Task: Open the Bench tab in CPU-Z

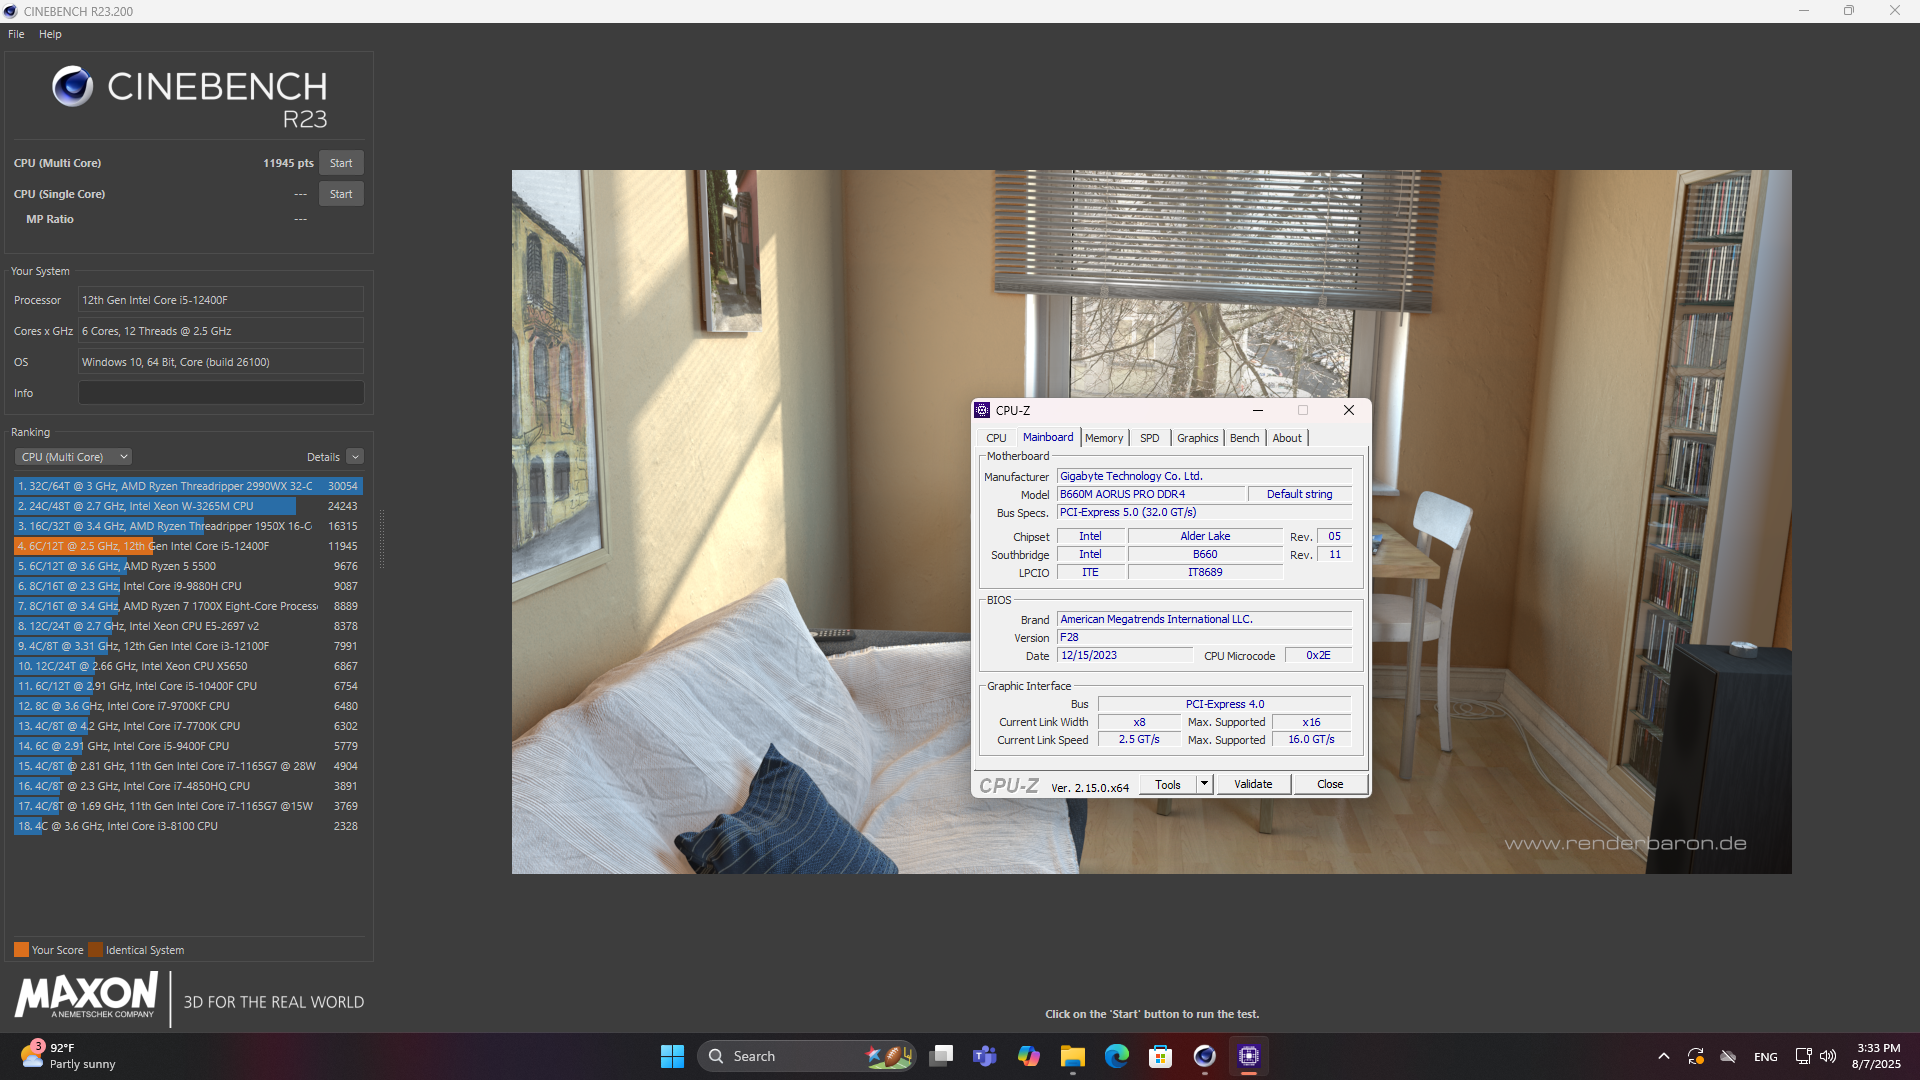Action: point(1244,438)
